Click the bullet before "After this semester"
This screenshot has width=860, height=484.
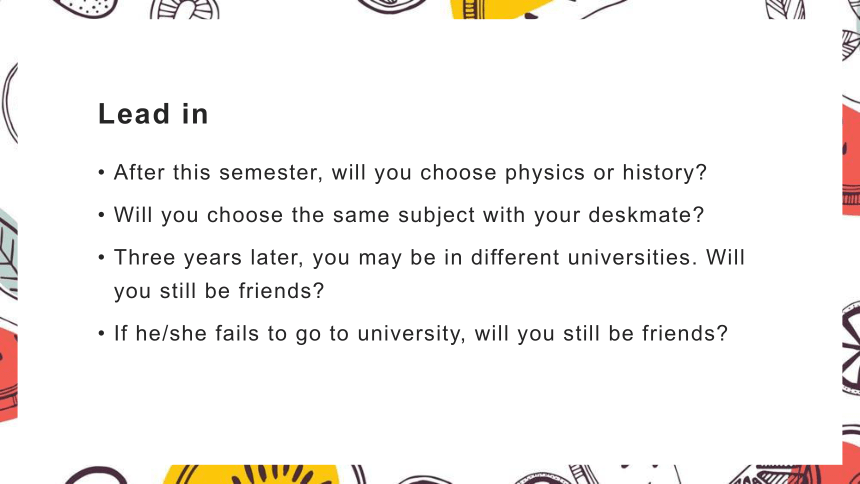click(101, 173)
